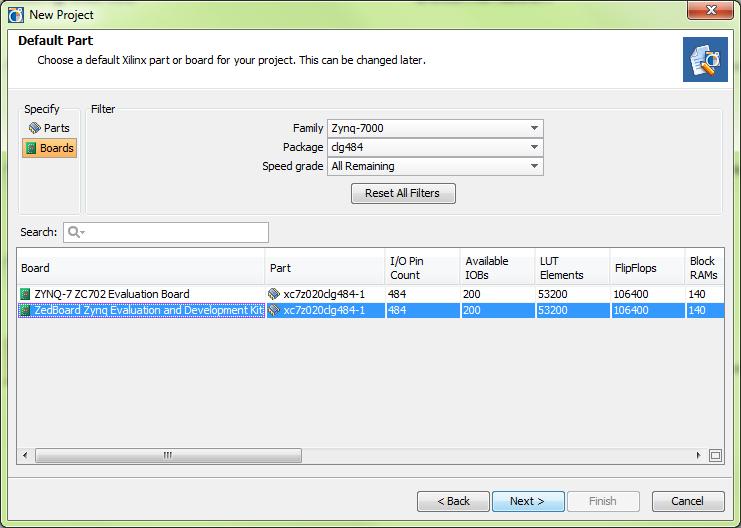This screenshot has height=528, width=741.
Task: Click Available IOBs 200 in ZedBoard row
Action: [472, 310]
